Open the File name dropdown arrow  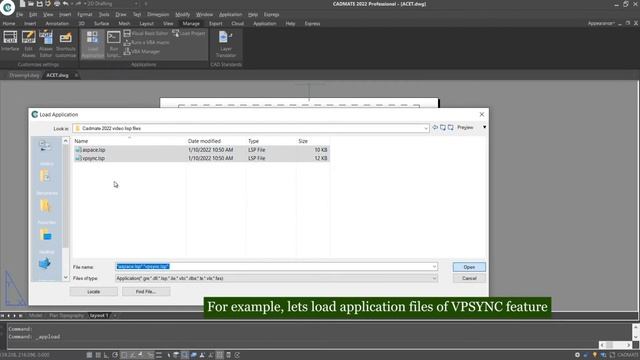434,267
